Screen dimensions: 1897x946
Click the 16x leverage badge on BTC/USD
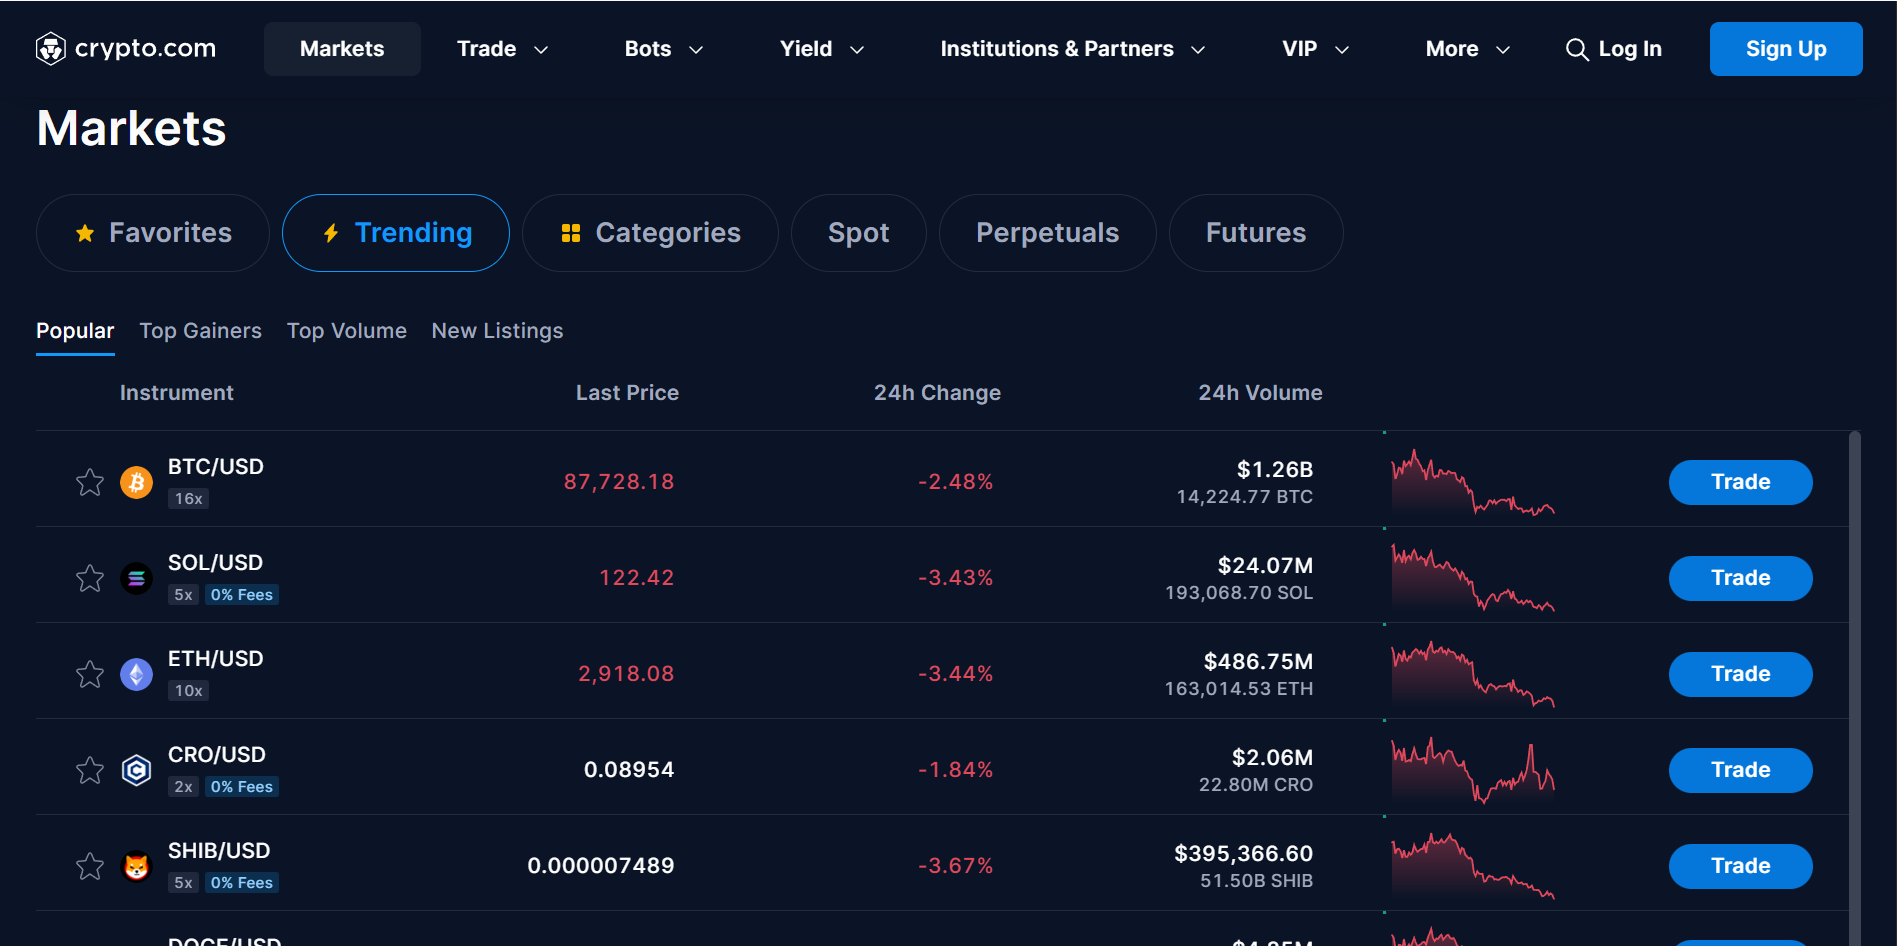188,499
